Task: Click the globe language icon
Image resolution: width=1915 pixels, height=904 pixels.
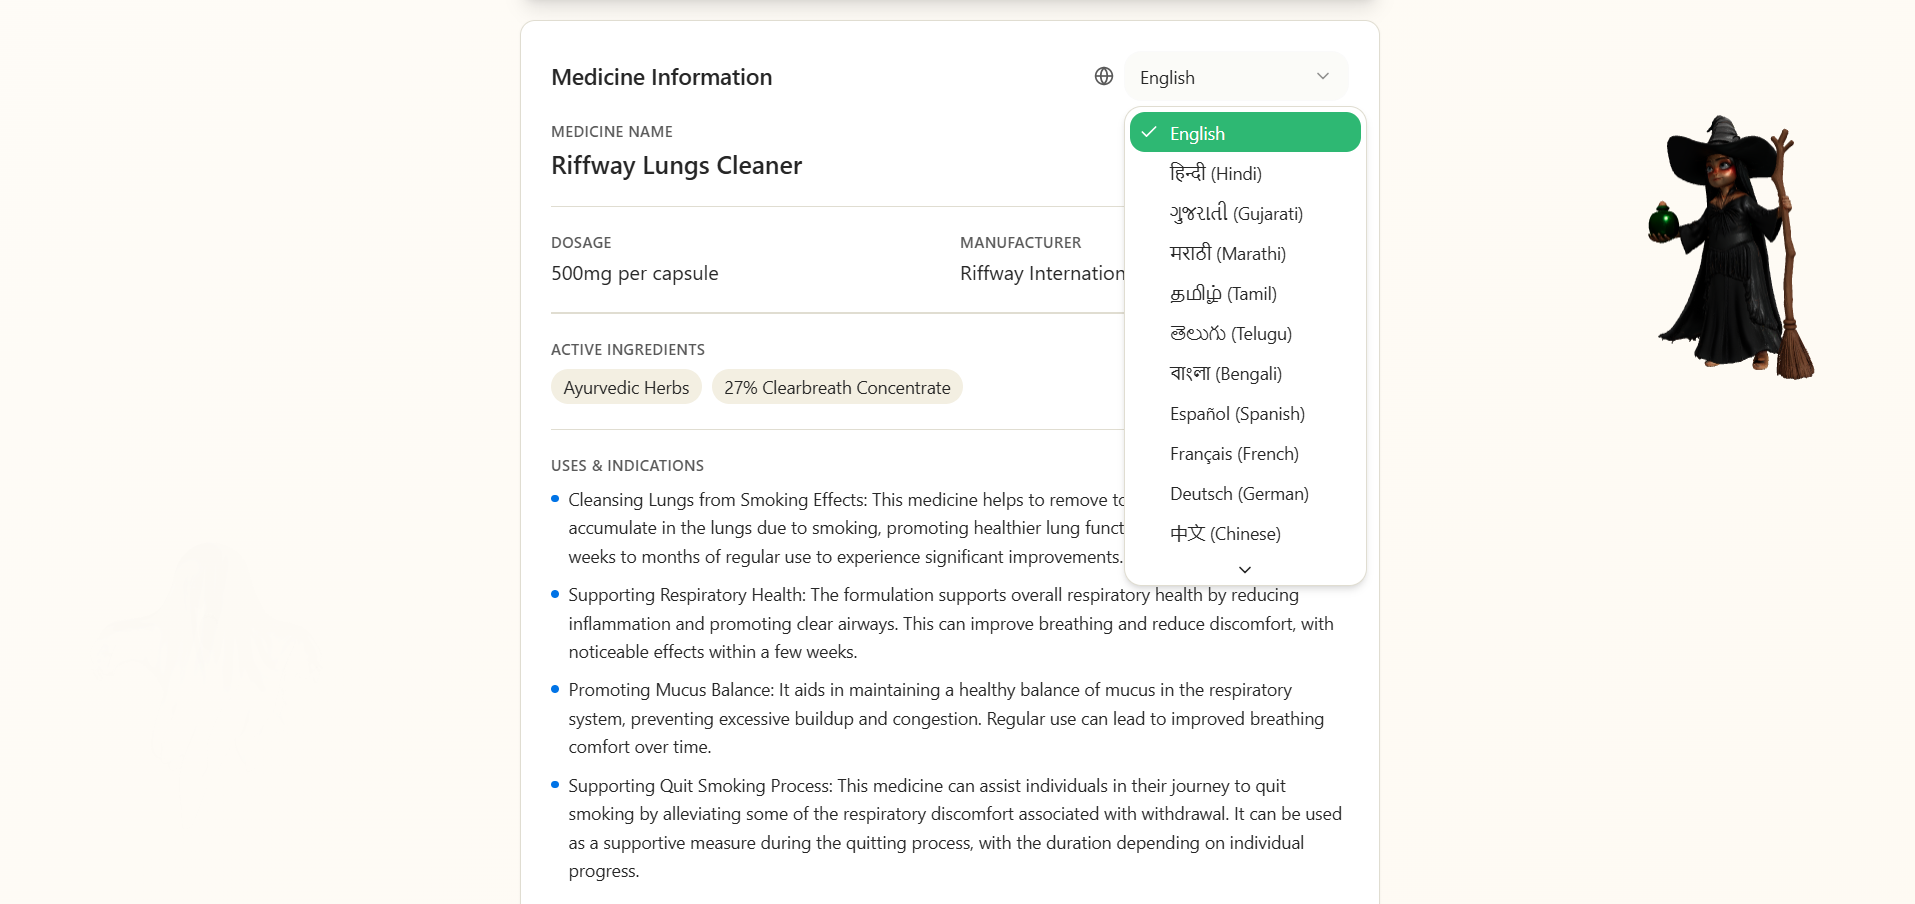Action: coord(1104,77)
